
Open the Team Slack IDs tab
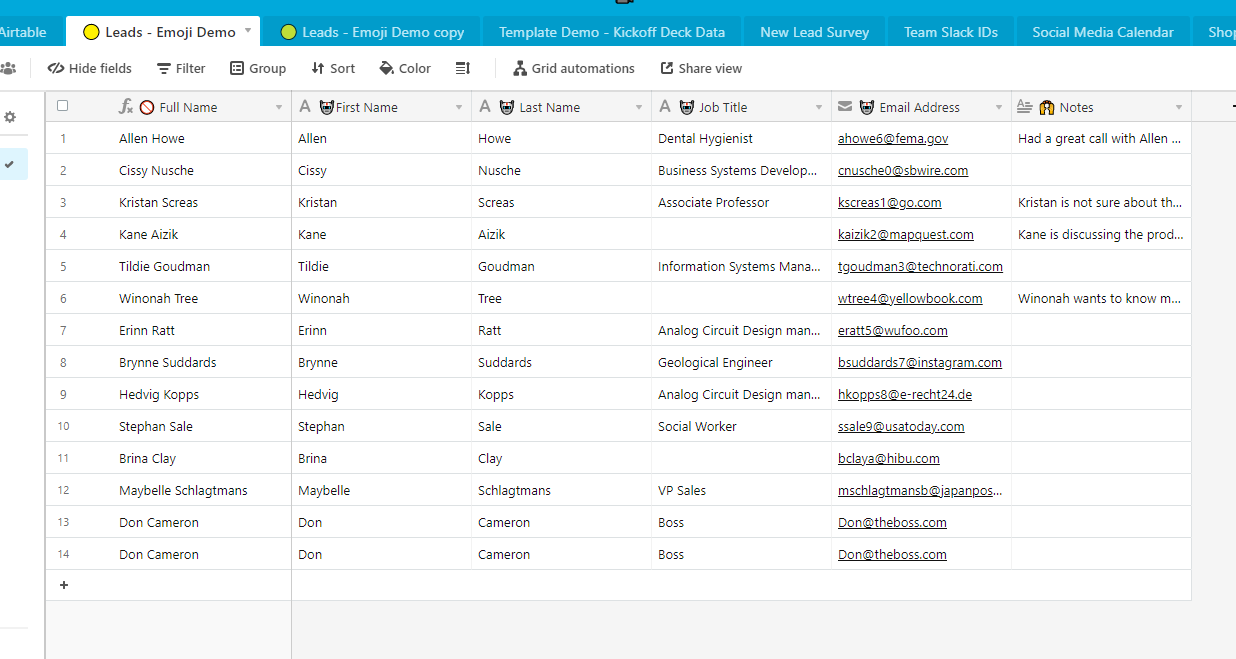[x=951, y=32]
